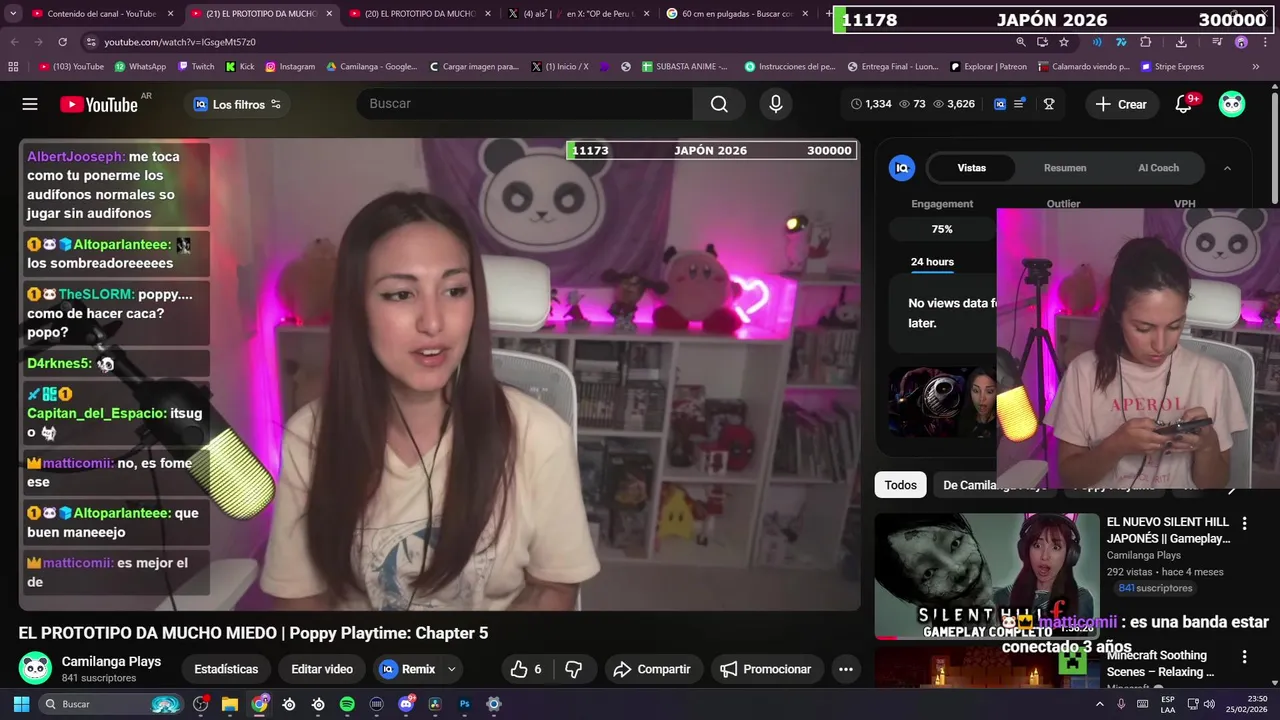The image size is (1280, 720).
Task: Switch to (20) EL PROTOTIPO browser tab
Action: (420, 14)
